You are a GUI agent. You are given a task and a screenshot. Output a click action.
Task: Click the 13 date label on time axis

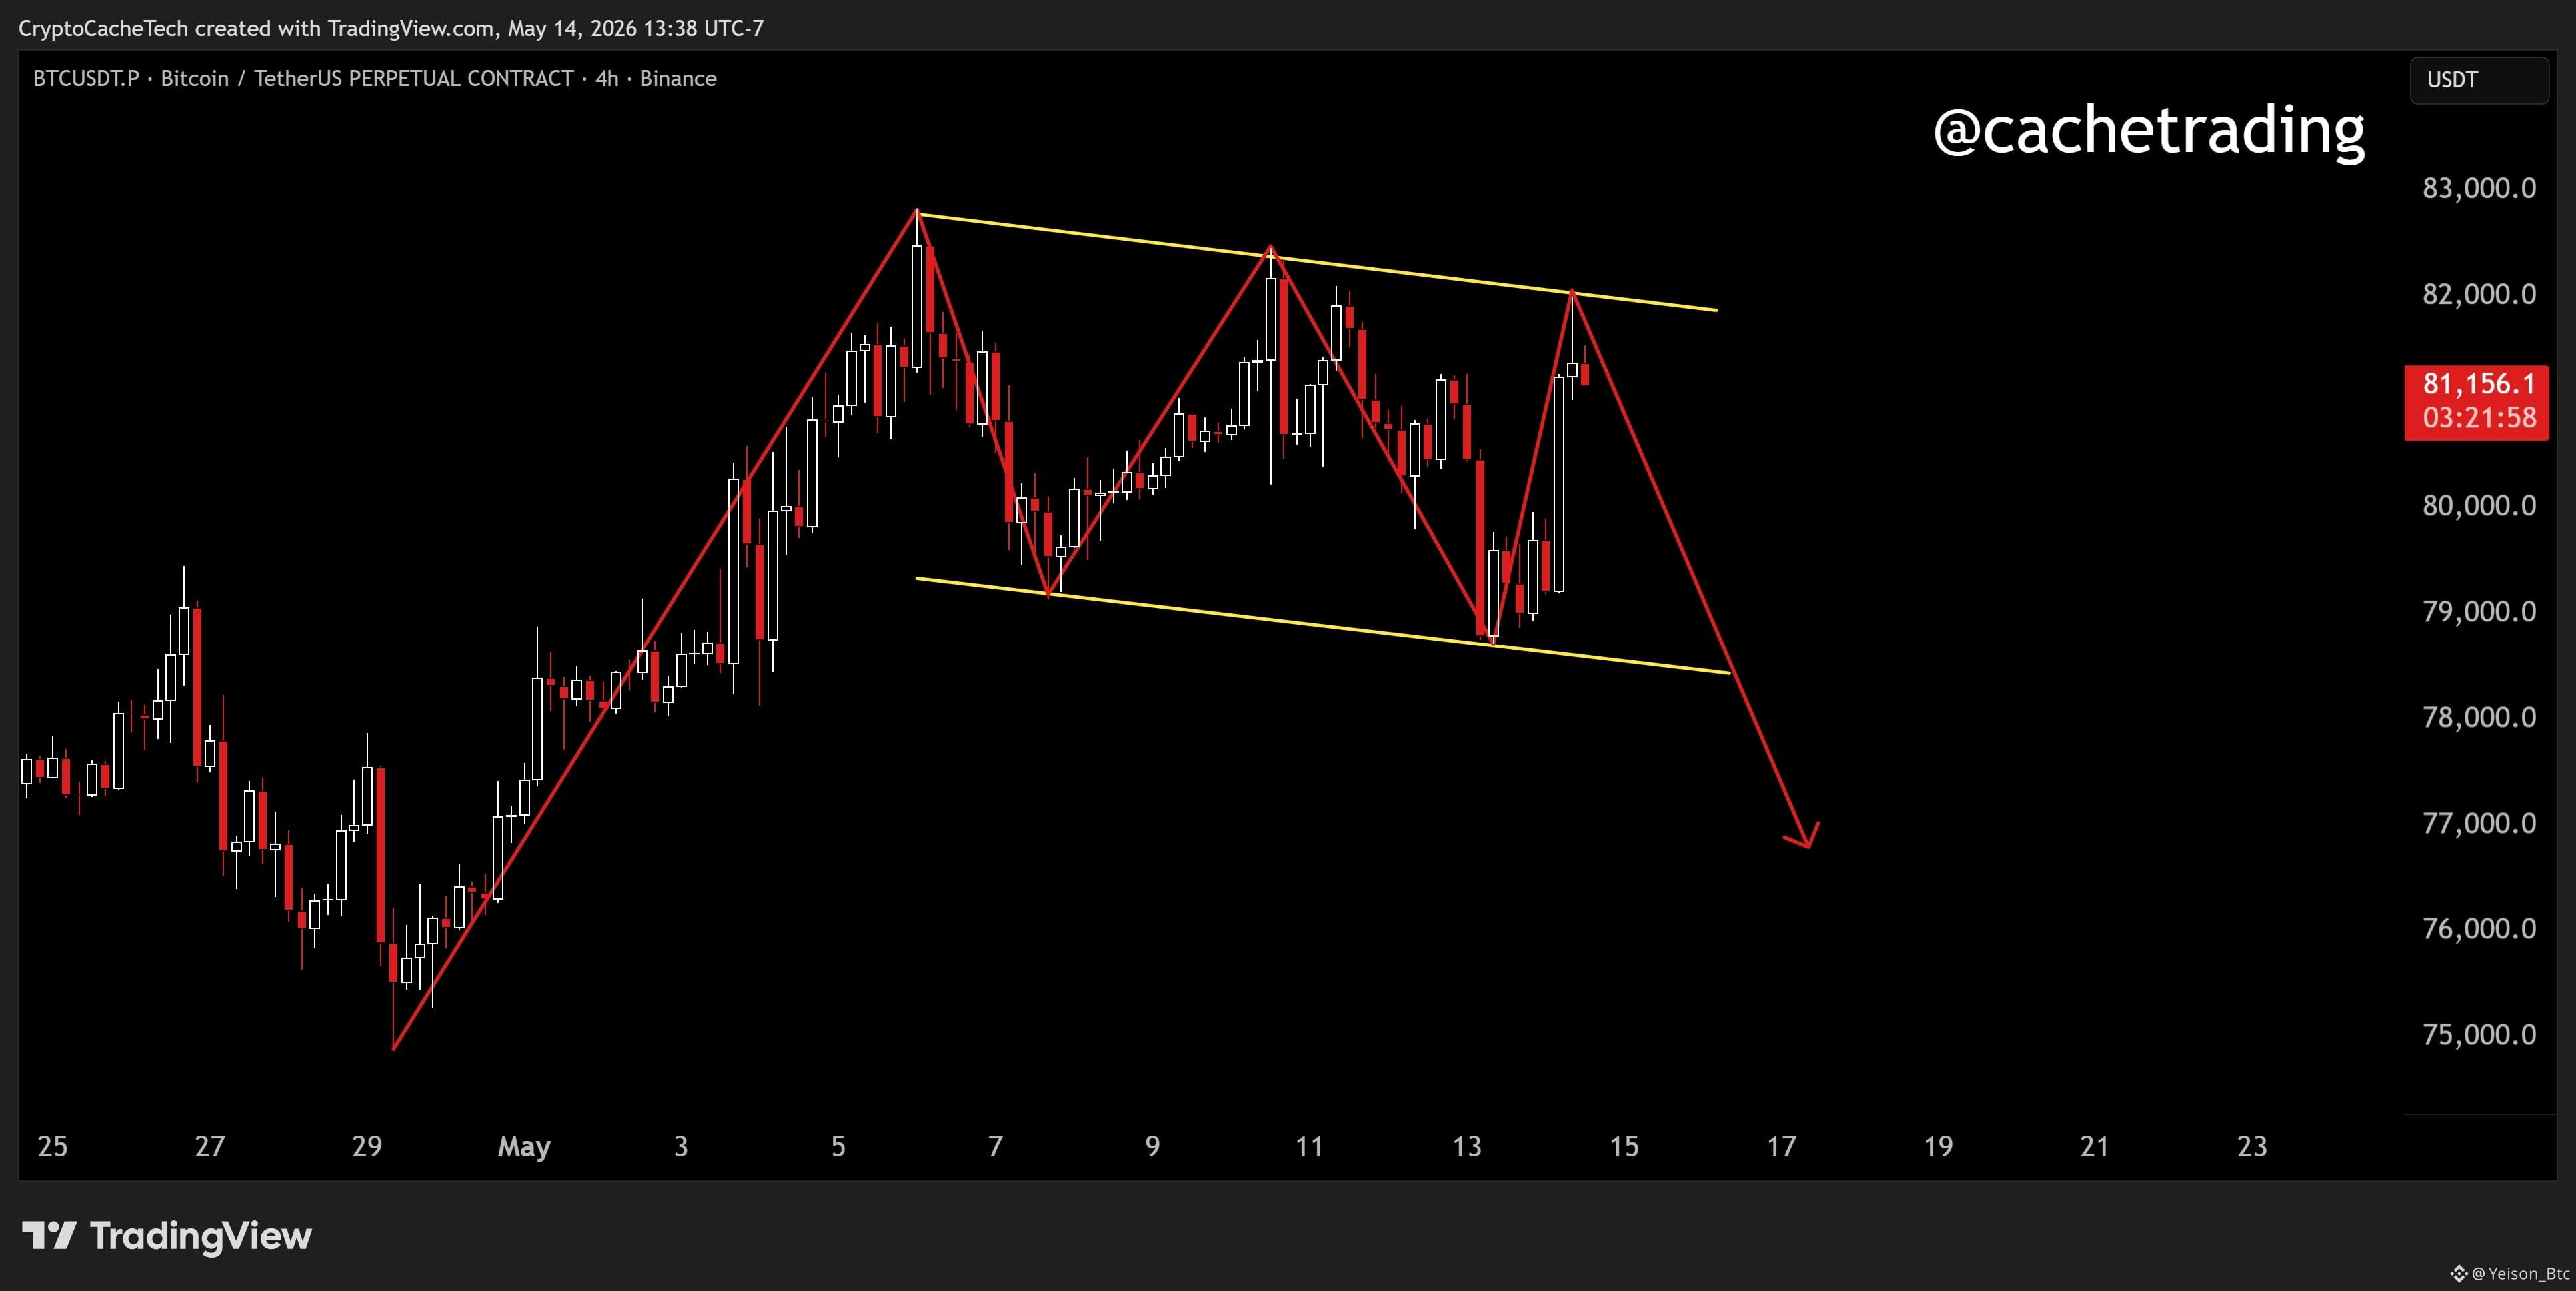pos(1467,1146)
